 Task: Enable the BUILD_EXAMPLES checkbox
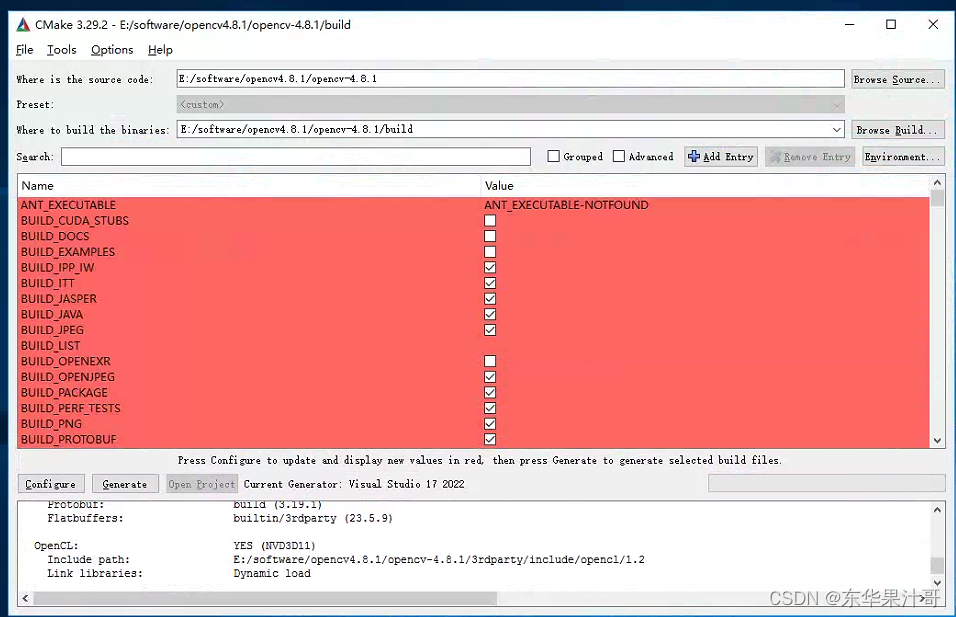click(490, 251)
